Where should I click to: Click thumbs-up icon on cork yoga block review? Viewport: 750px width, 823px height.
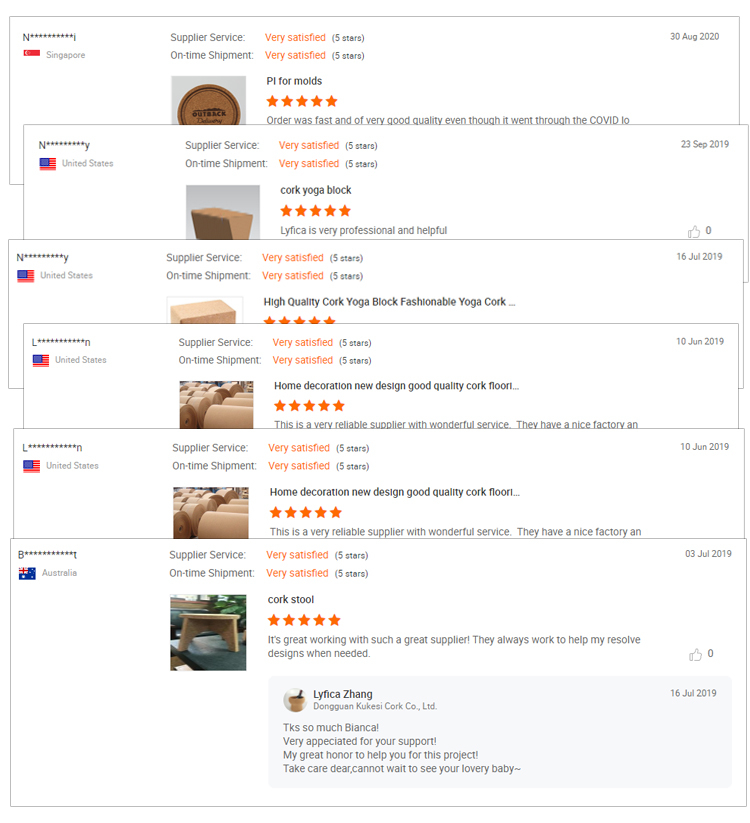click(x=694, y=231)
